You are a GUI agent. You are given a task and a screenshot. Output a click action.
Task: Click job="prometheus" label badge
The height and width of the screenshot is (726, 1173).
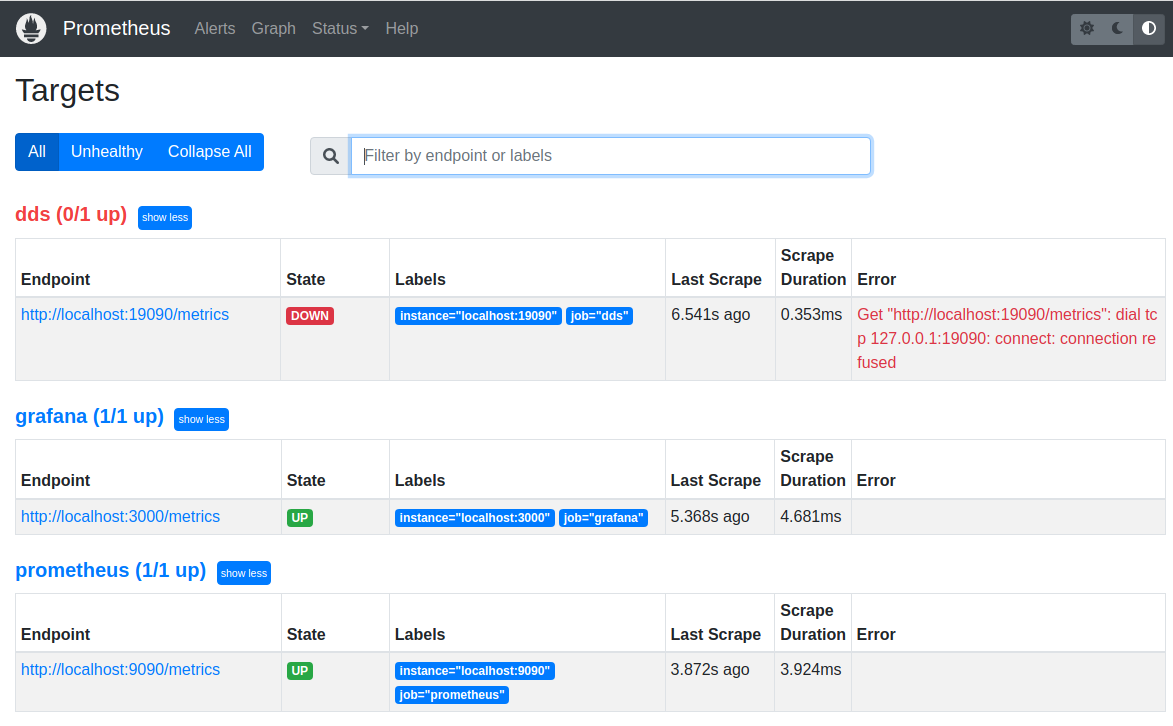[x=452, y=695]
